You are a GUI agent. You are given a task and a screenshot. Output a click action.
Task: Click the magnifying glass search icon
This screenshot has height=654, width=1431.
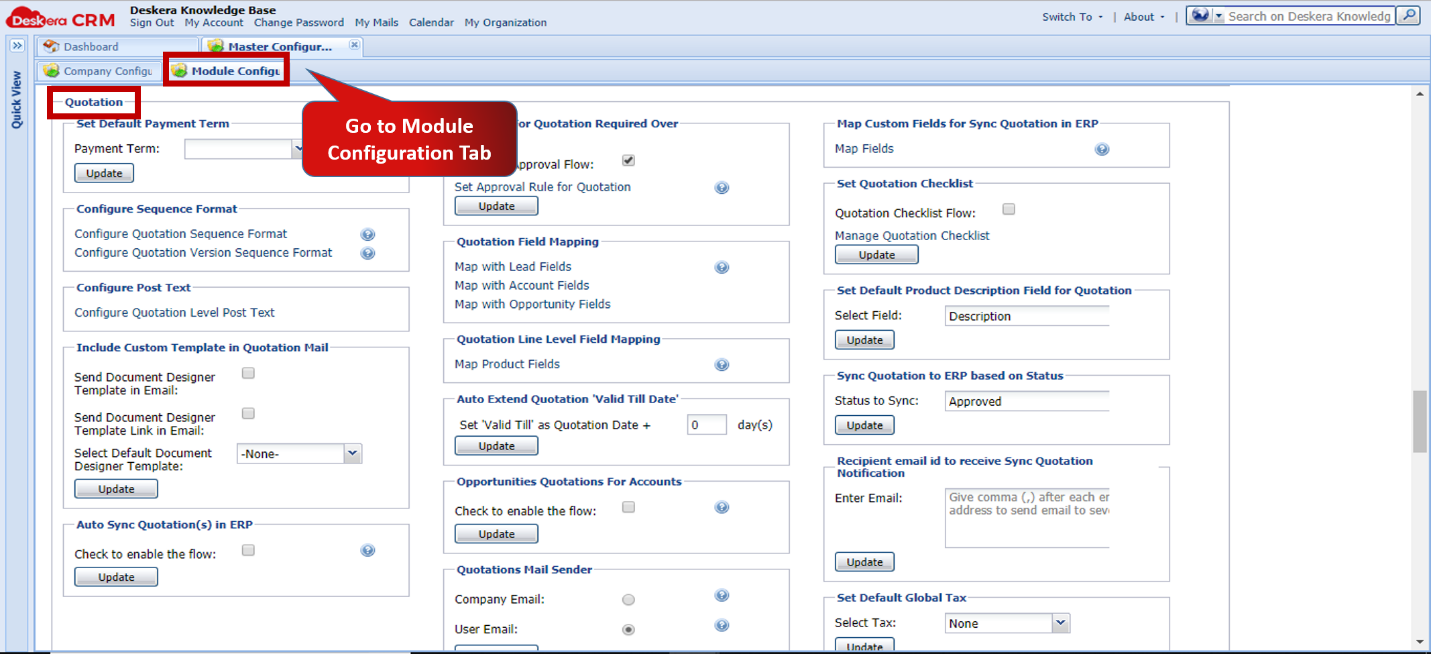pyautogui.click(x=1408, y=15)
